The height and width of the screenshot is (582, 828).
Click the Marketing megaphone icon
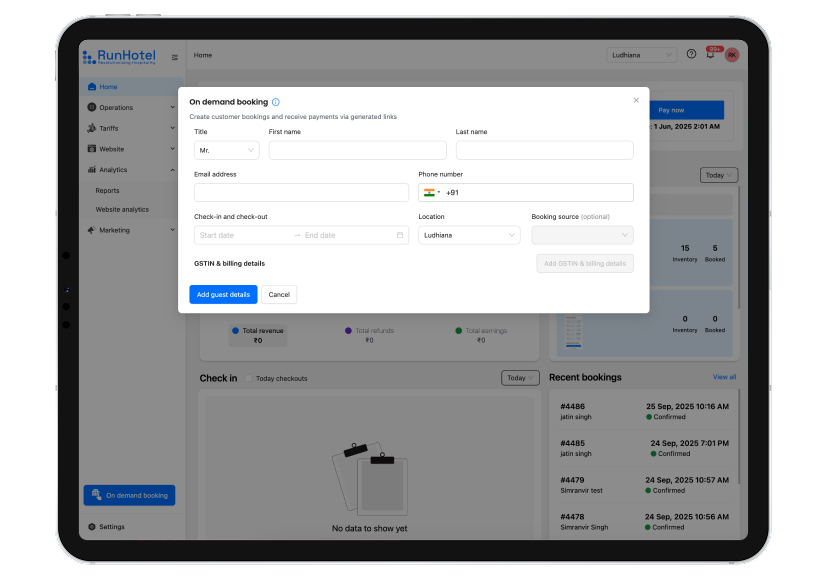coord(91,230)
